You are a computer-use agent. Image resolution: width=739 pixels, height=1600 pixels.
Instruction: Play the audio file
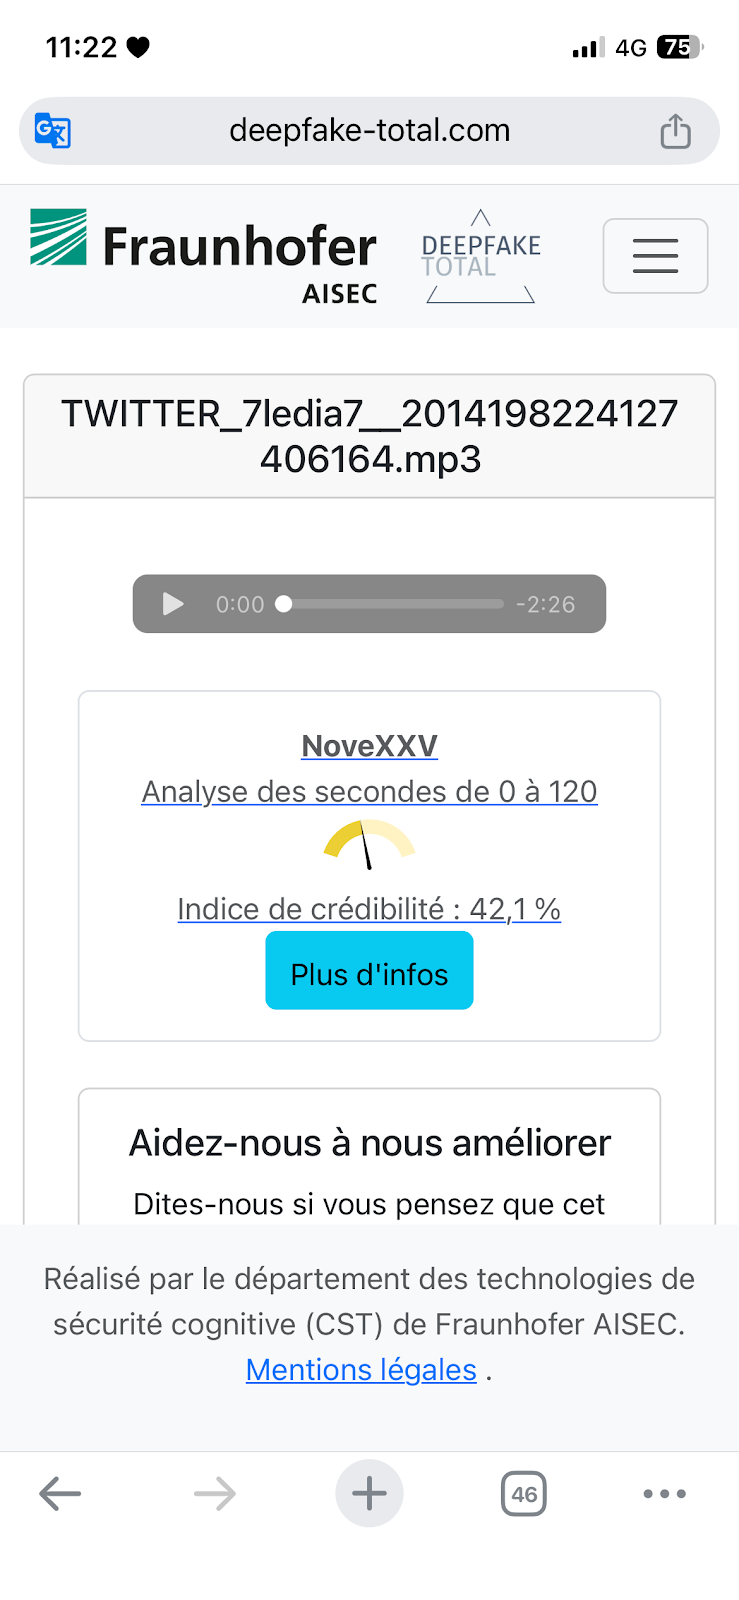(x=173, y=604)
